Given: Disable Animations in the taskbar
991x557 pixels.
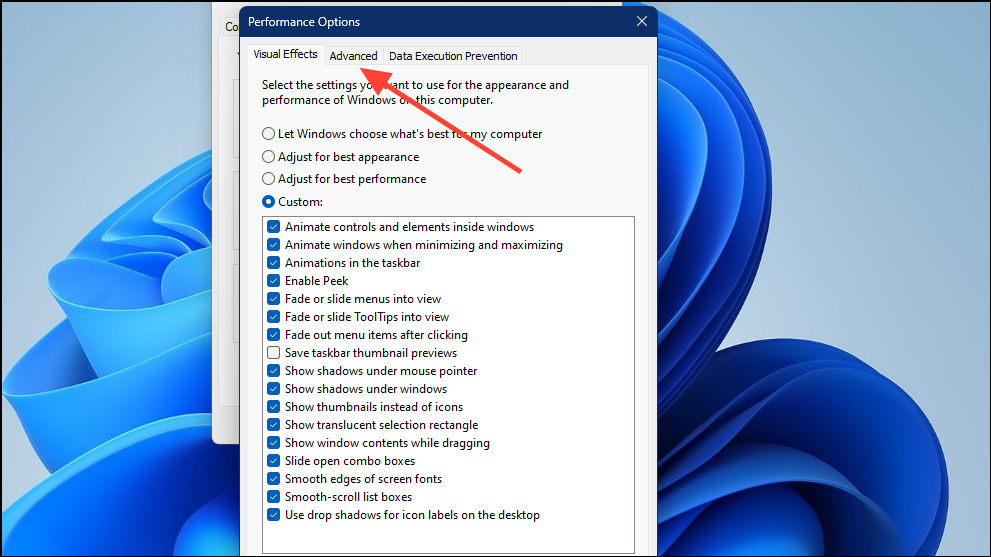Looking at the screenshot, I should [274, 263].
